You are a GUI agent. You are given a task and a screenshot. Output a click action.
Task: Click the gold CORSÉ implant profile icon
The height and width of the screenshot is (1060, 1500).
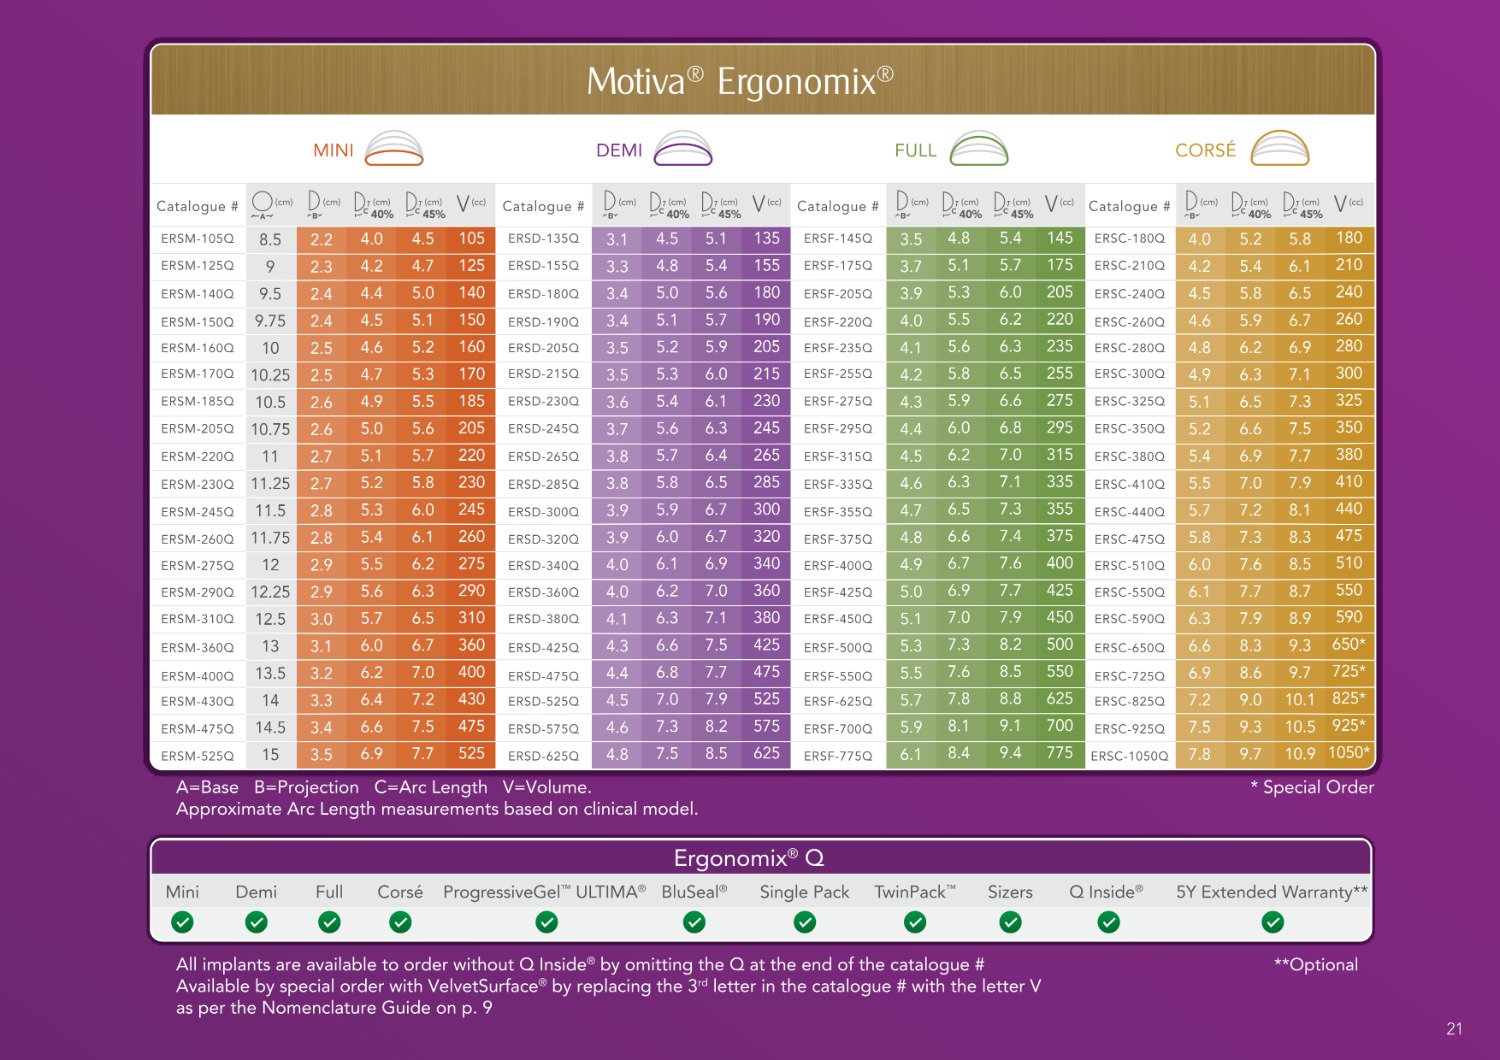click(1280, 149)
